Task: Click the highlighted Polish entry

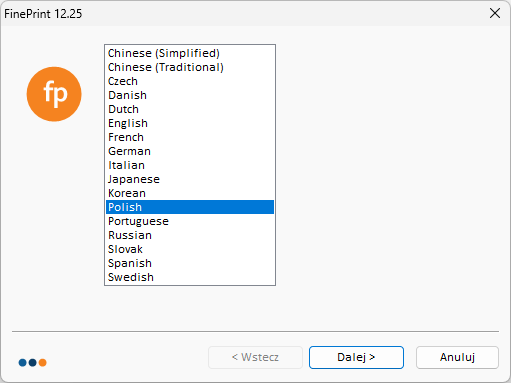Action: click(x=190, y=207)
